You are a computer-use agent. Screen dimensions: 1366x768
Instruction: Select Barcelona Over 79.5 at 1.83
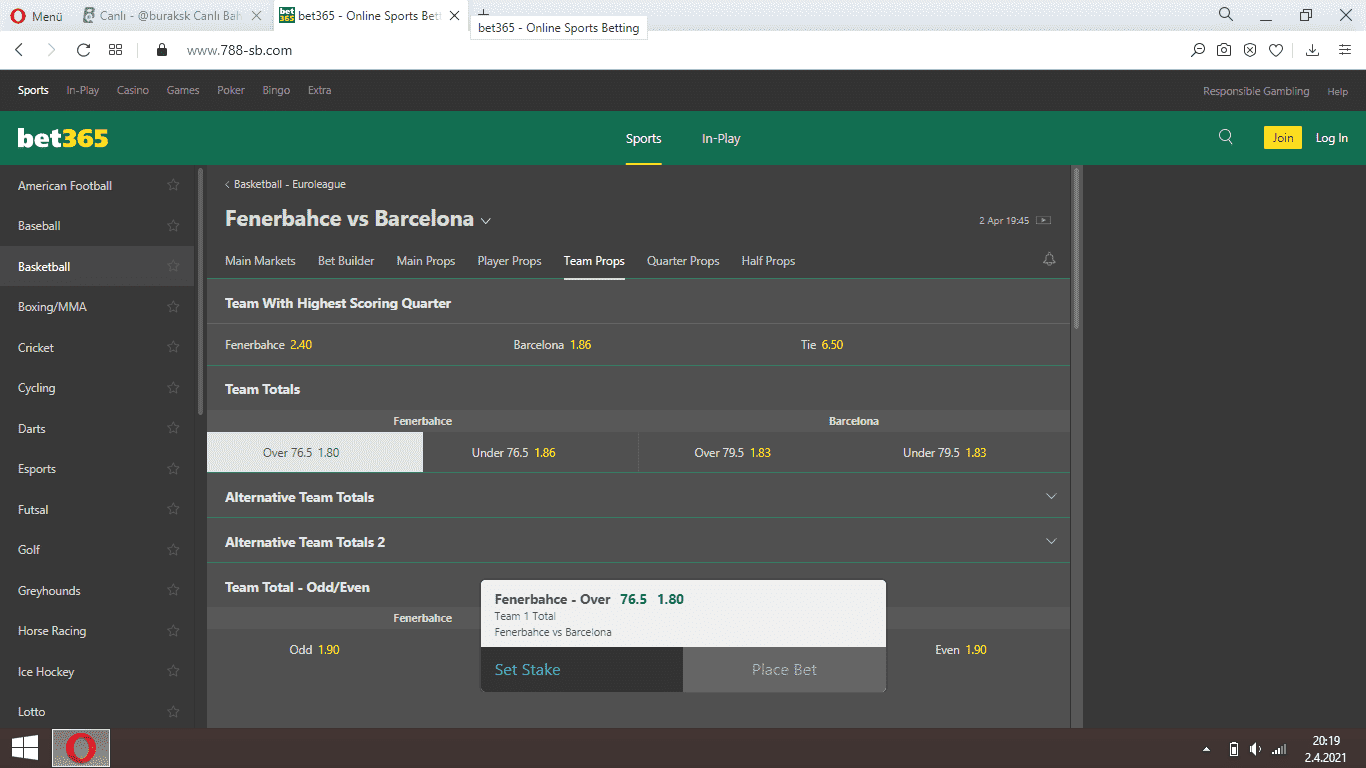(746, 452)
